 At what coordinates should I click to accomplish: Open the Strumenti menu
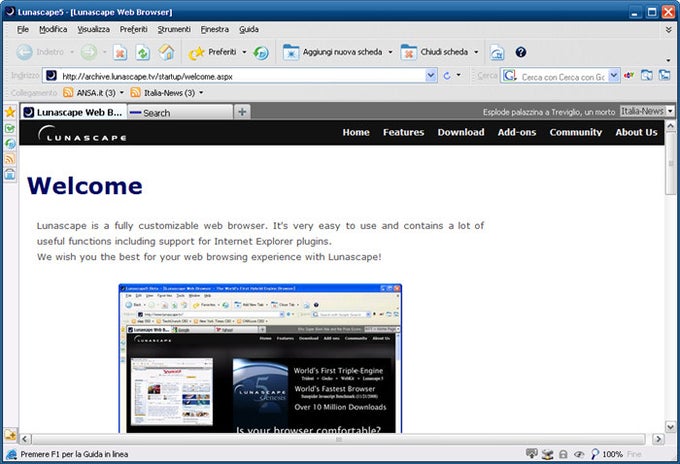(174, 29)
